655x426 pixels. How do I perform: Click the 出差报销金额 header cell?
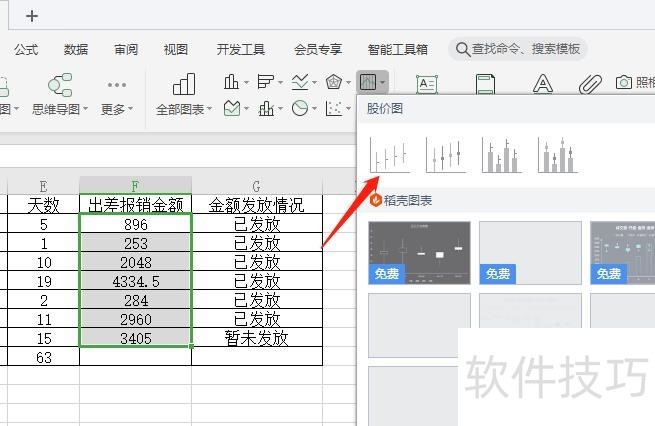tap(135, 204)
